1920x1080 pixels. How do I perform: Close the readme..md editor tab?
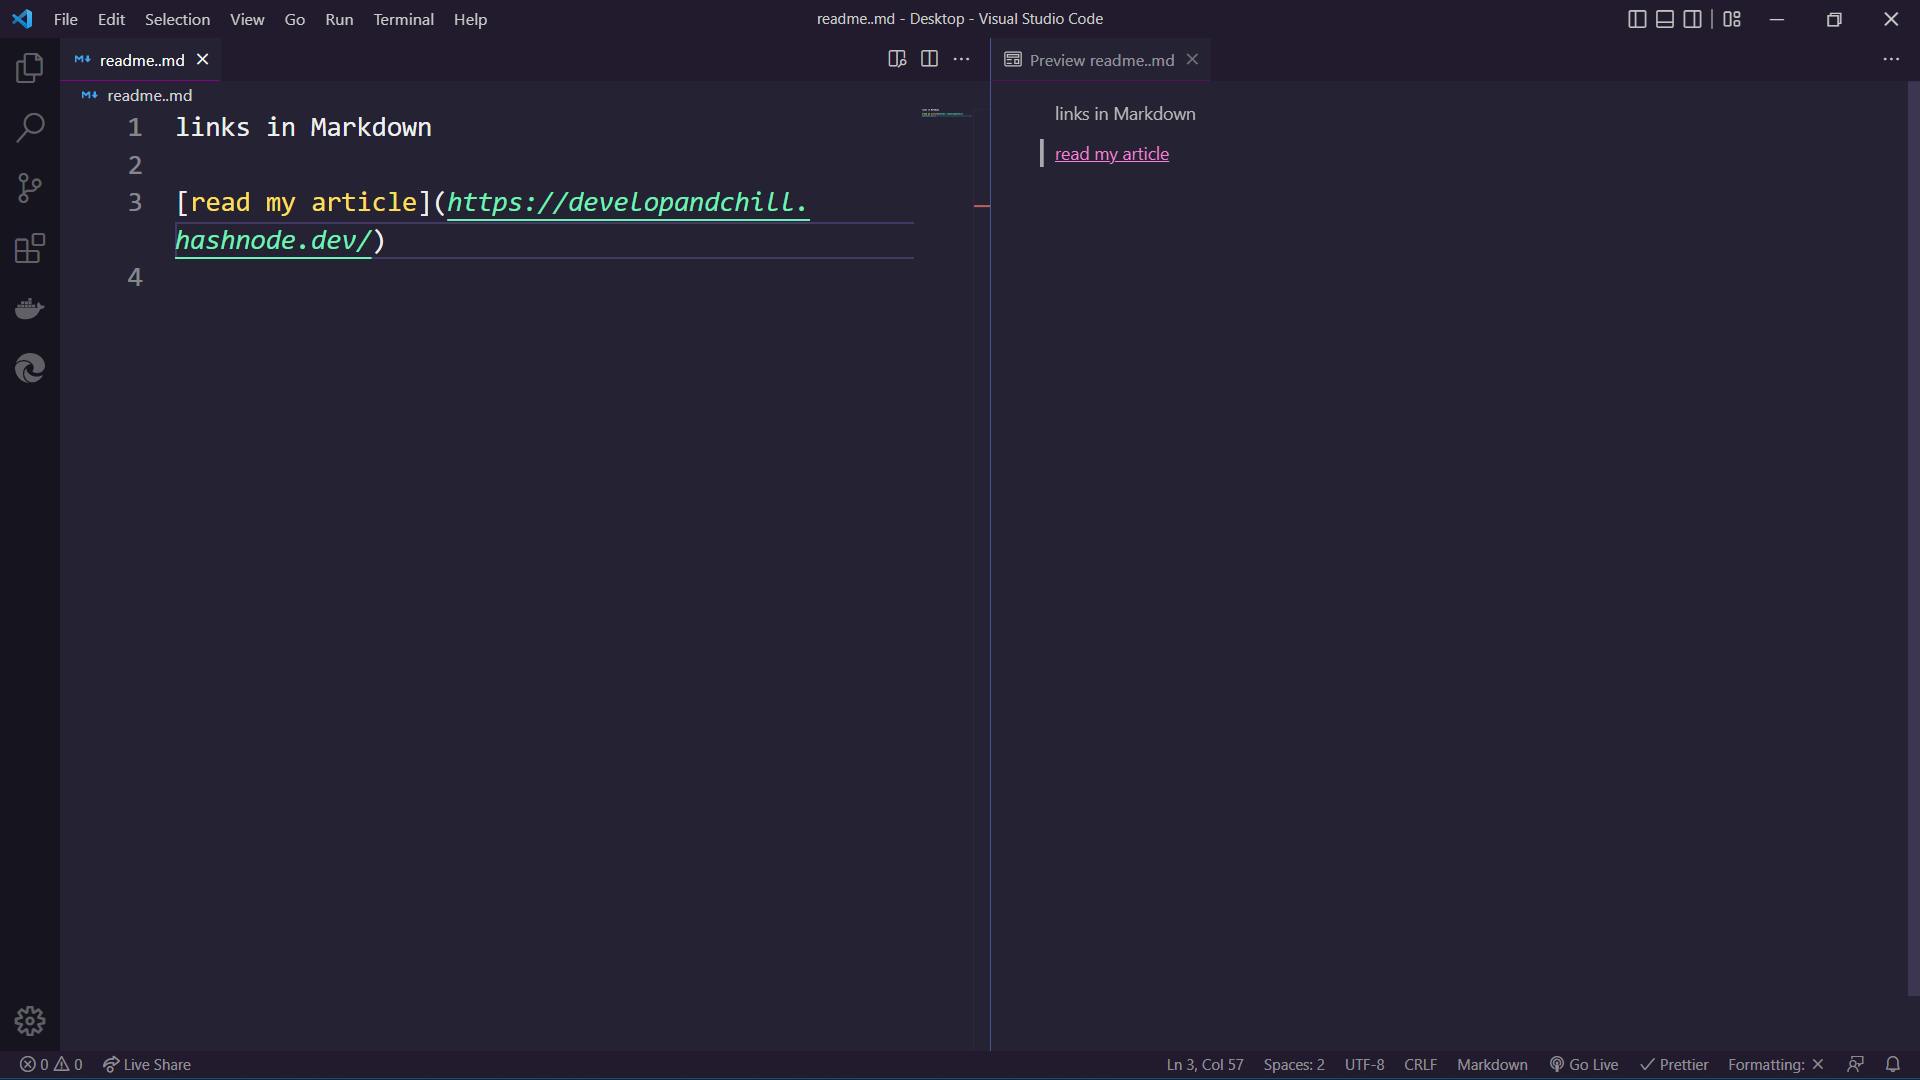(x=202, y=59)
